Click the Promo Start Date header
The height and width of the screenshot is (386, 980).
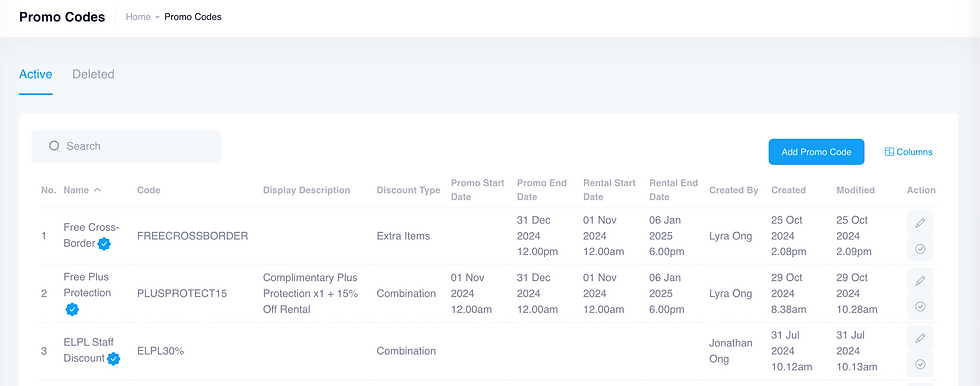[478, 190]
